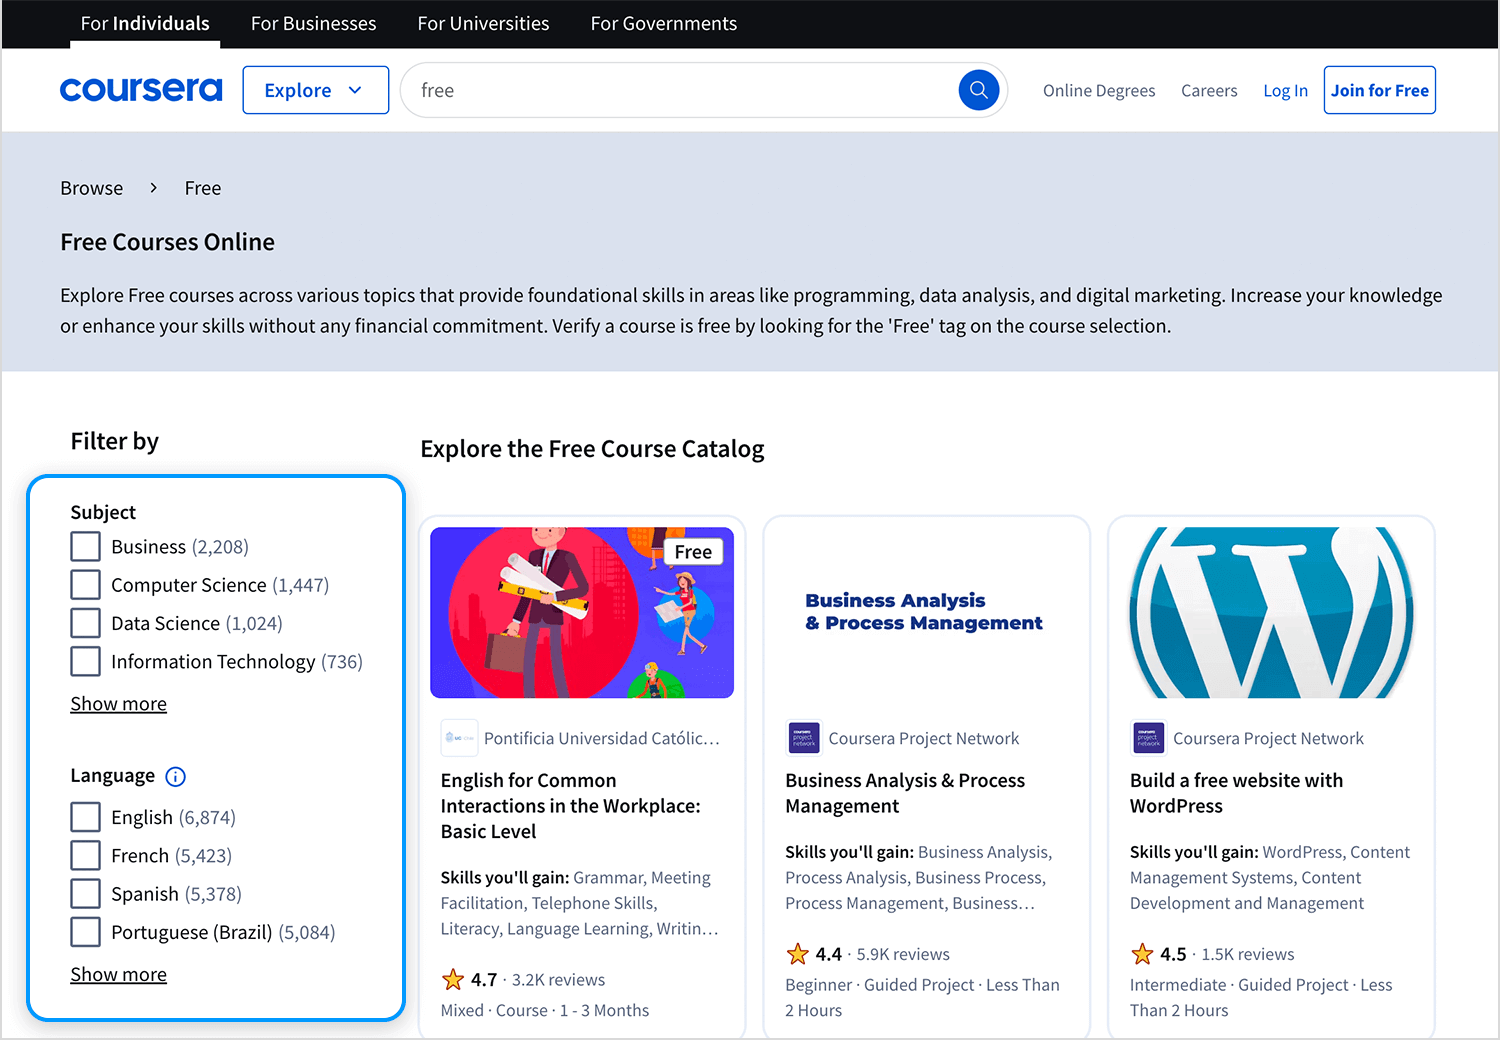Click the 'Free Courses Online' heading
1500x1040 pixels.
coord(167,242)
